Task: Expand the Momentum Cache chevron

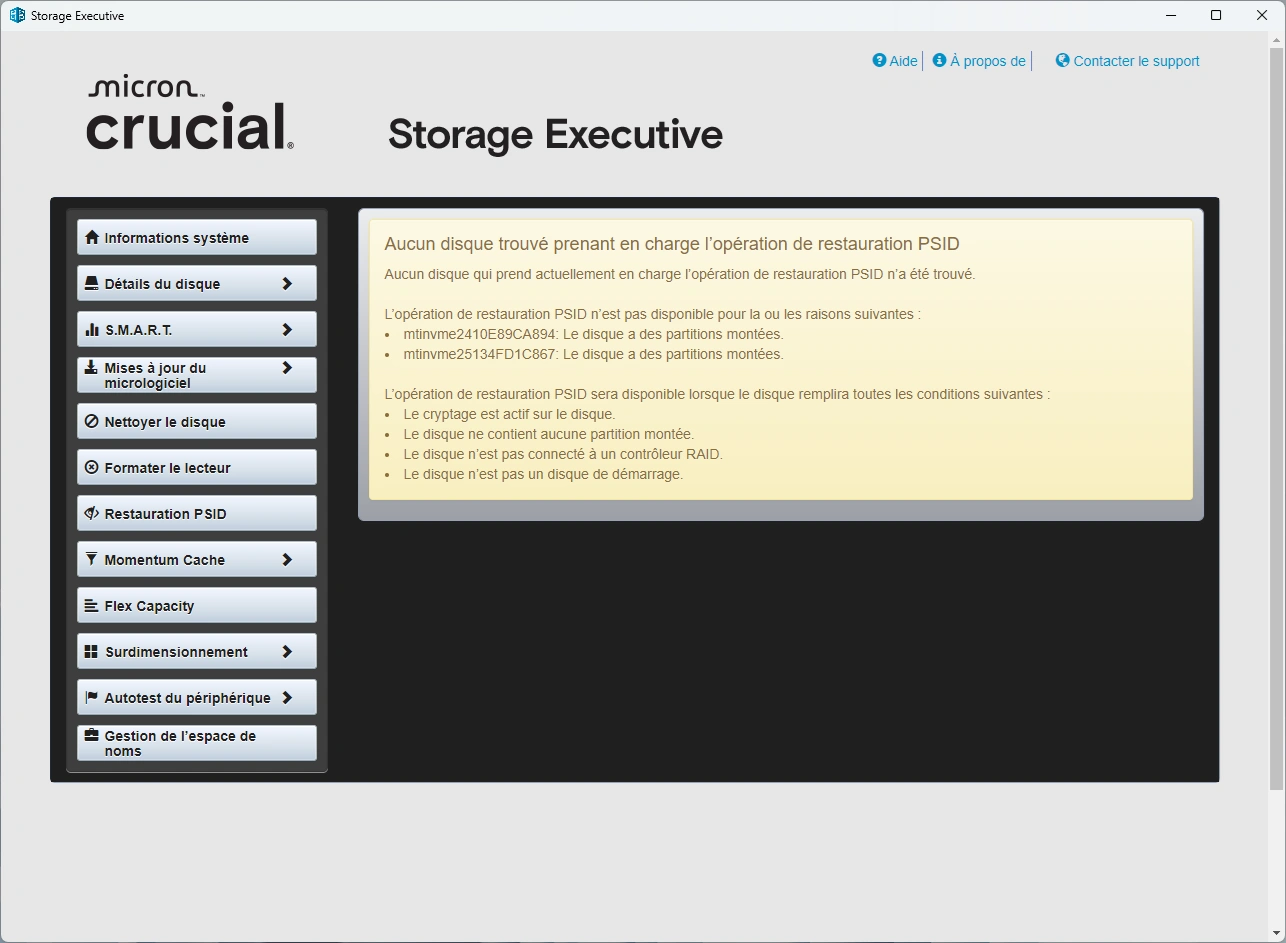Action: (287, 559)
